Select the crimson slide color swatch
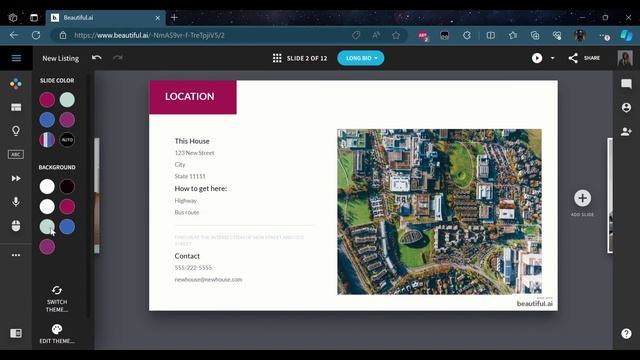640x360 pixels. point(47,100)
